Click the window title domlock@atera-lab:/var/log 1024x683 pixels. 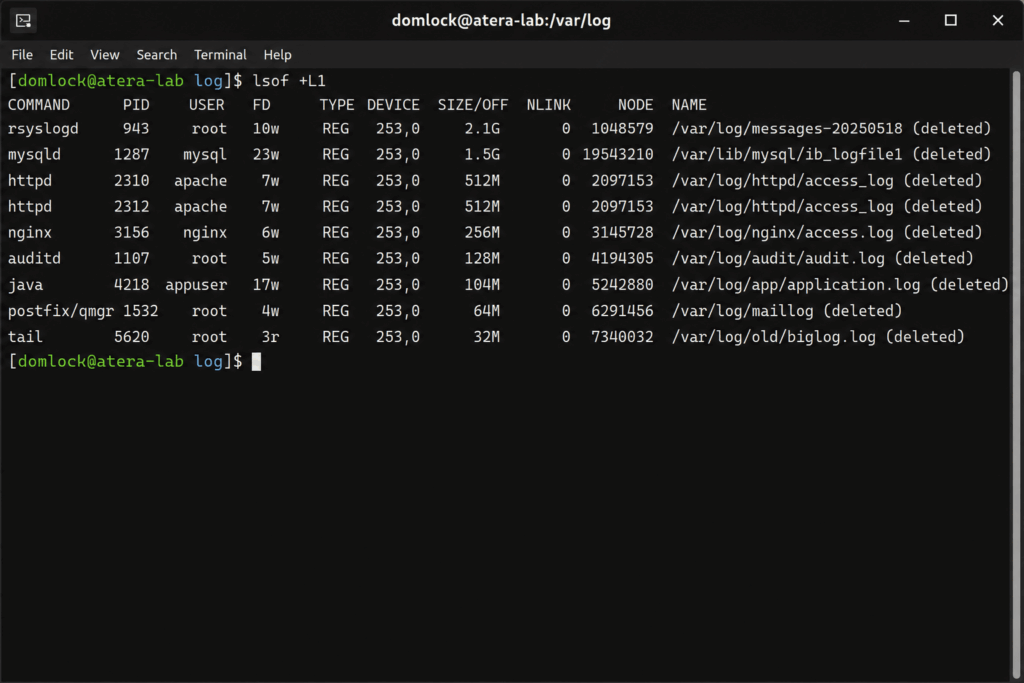[x=501, y=20]
